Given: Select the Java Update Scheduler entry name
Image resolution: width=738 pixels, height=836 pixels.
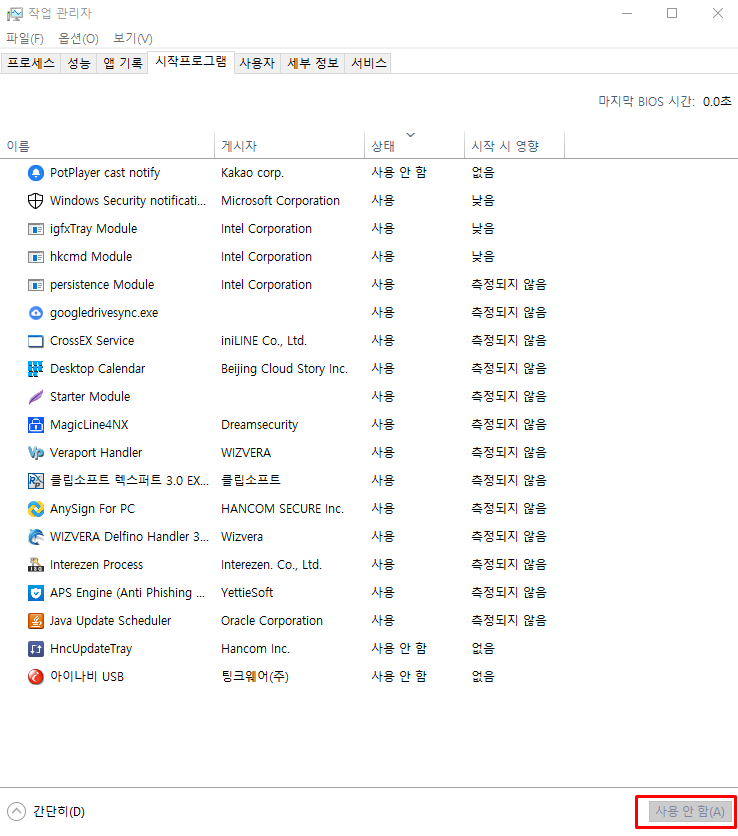Looking at the screenshot, I should tap(110, 621).
